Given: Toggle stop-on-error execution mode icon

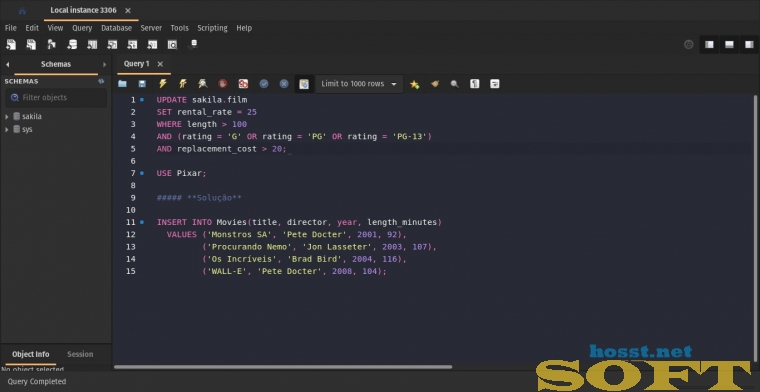Looking at the screenshot, I should pyautogui.click(x=243, y=84).
